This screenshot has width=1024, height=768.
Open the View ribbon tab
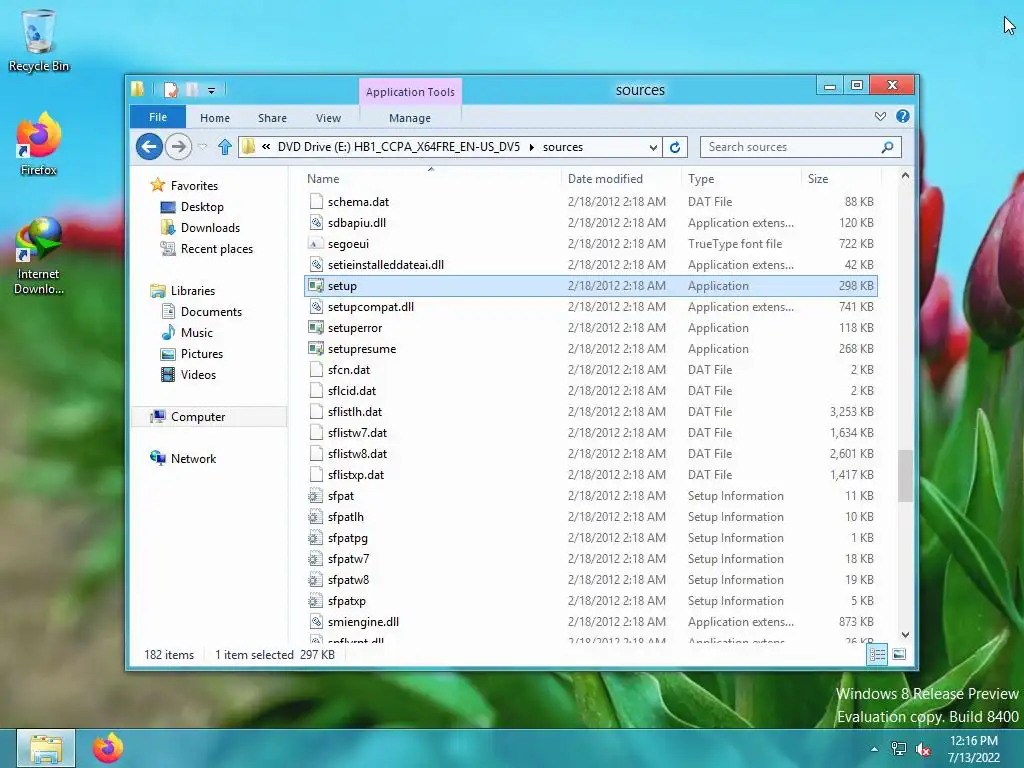click(x=328, y=118)
